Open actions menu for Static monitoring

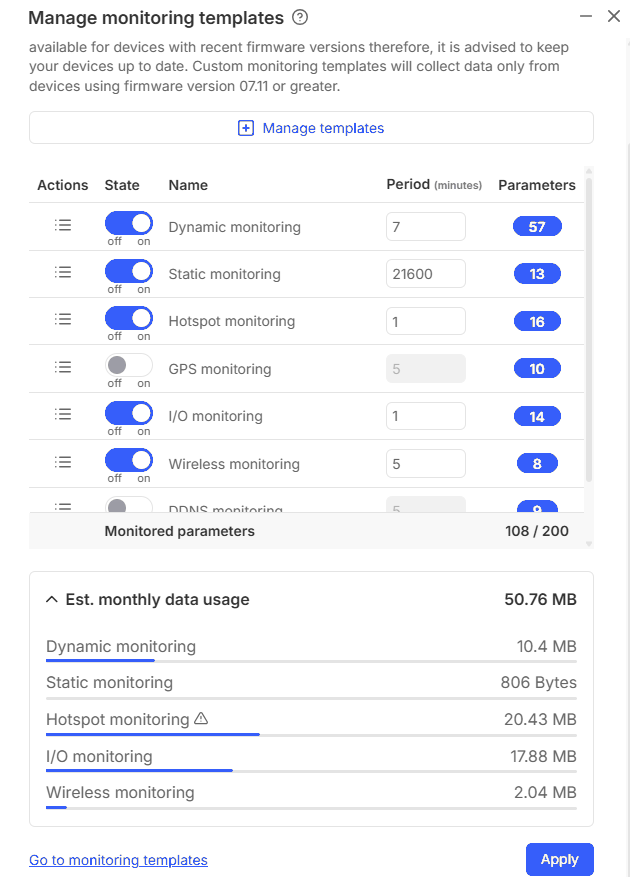point(63,273)
